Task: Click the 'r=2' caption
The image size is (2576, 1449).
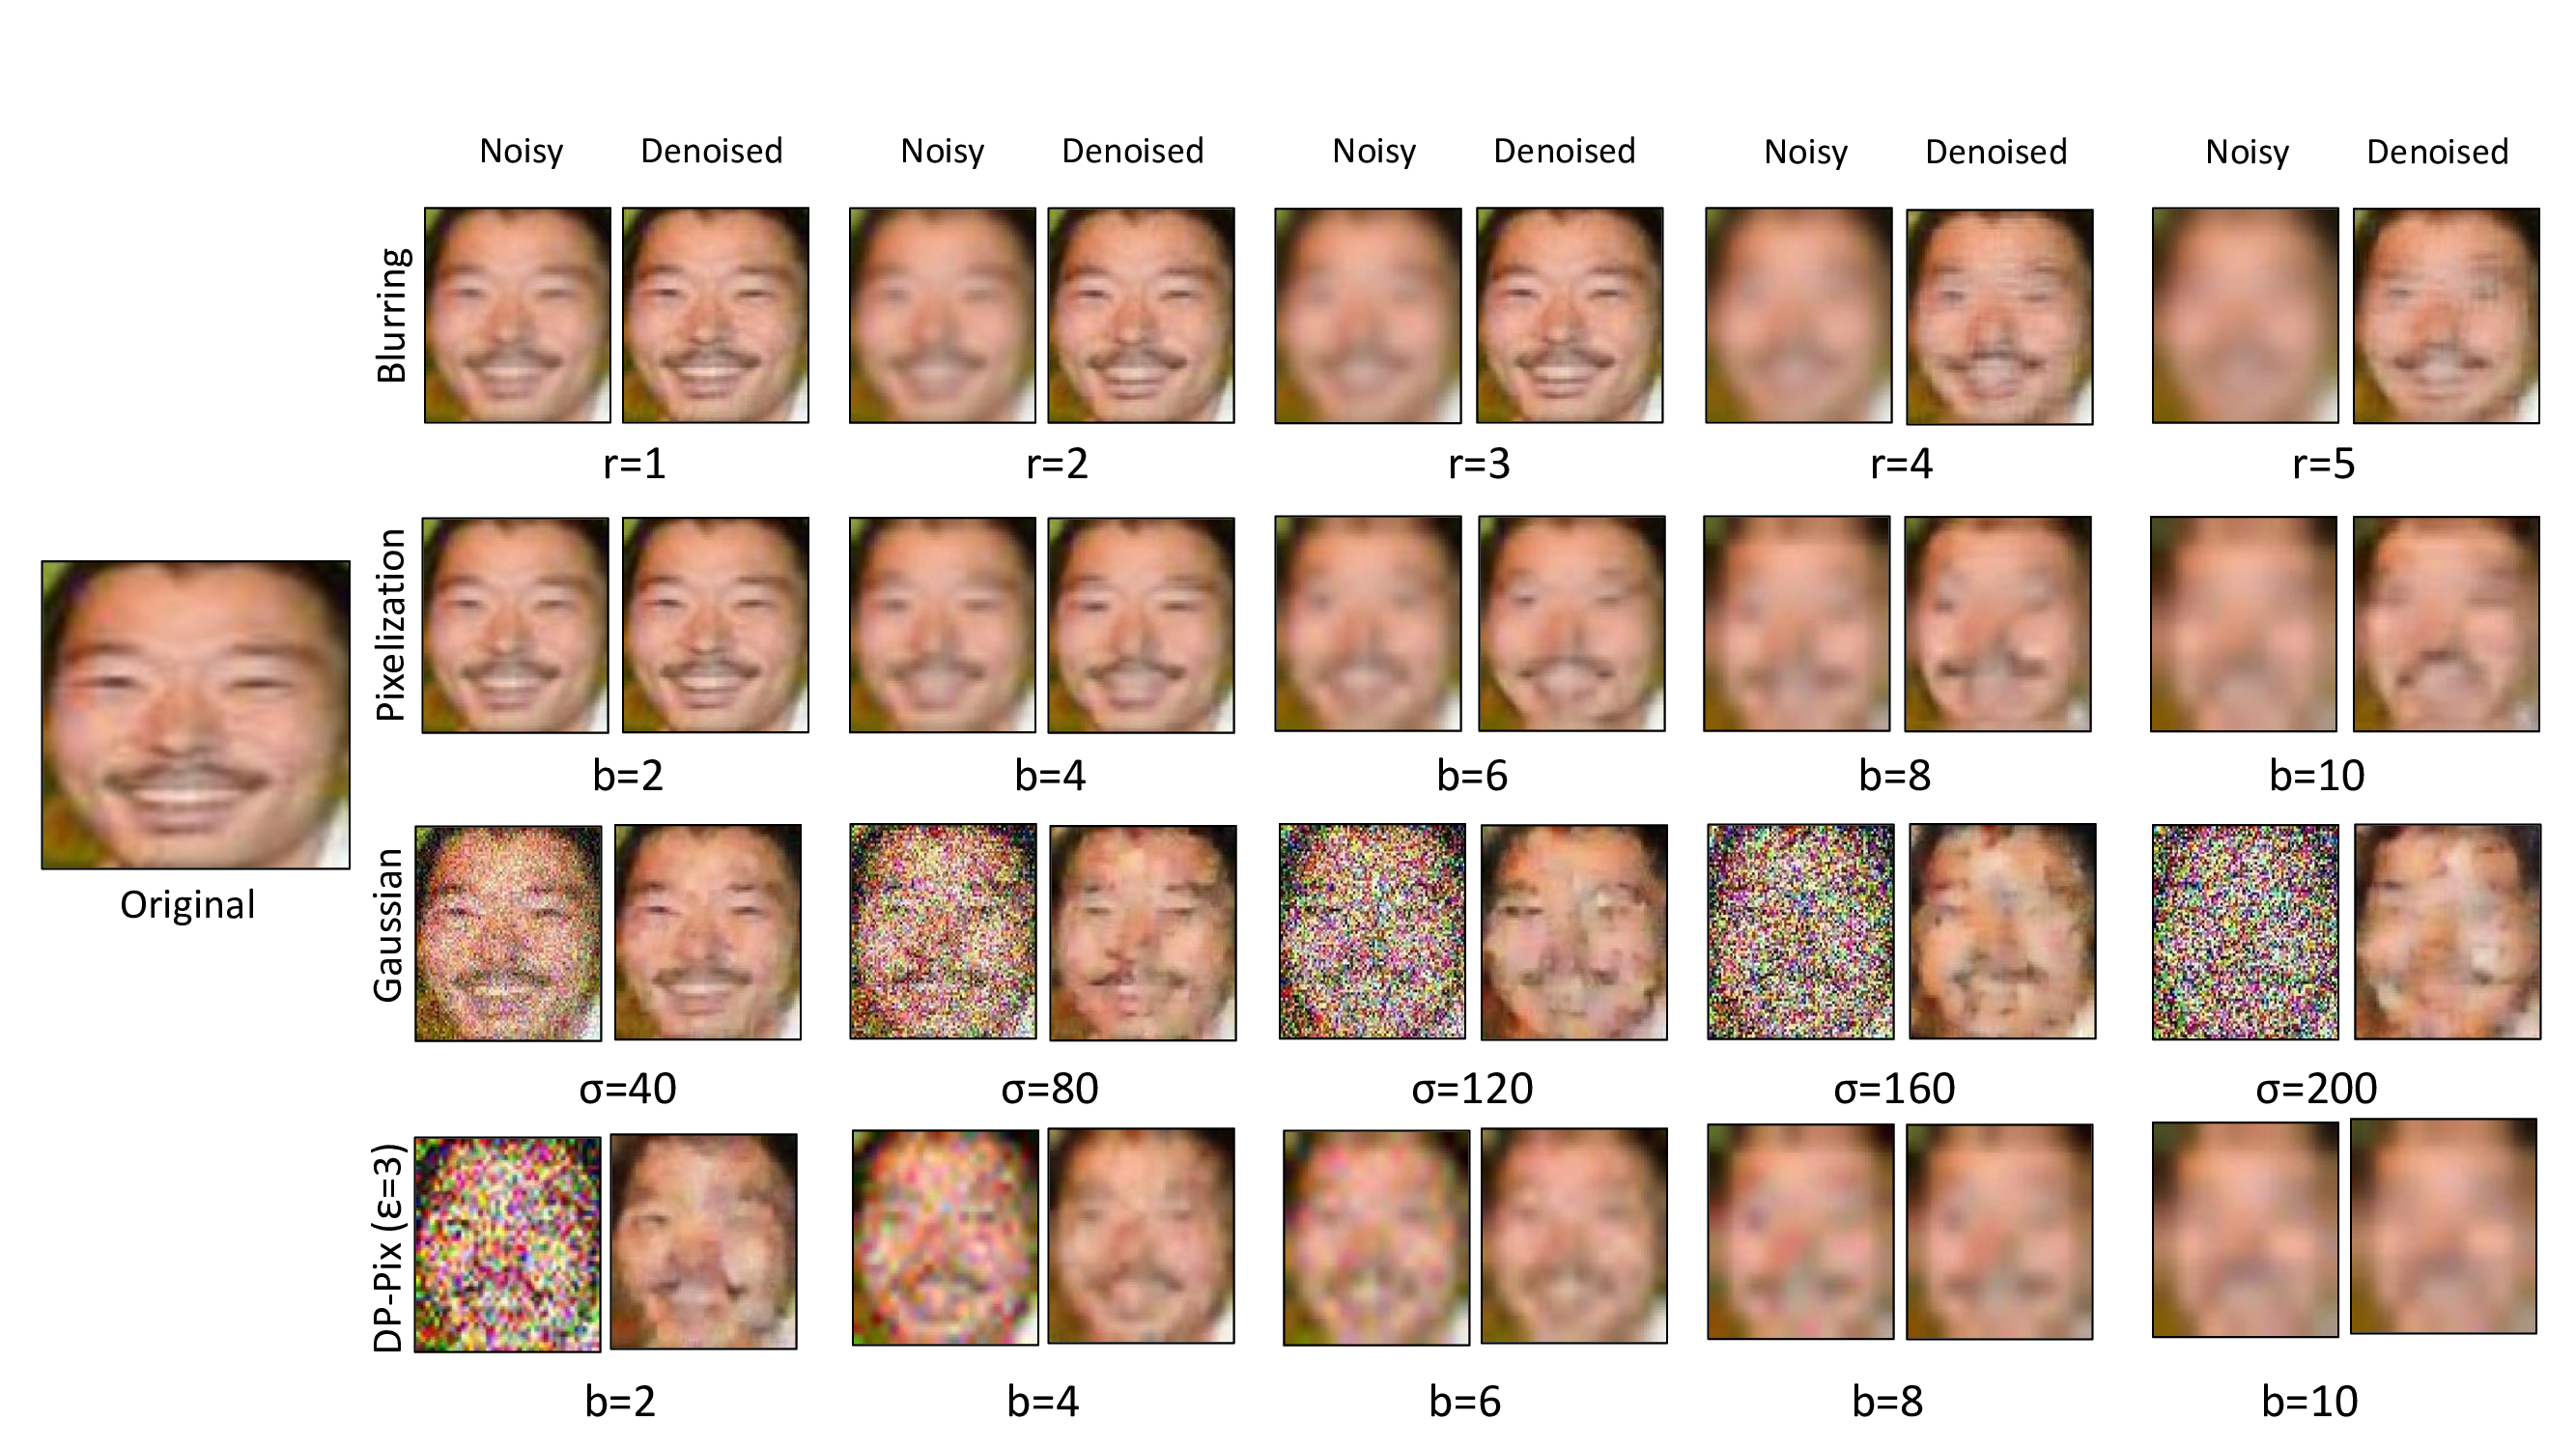Action: click(x=1057, y=465)
